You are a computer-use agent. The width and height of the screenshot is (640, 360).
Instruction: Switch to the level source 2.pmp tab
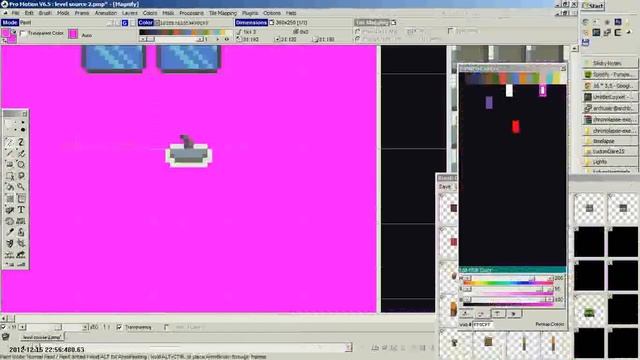42,337
